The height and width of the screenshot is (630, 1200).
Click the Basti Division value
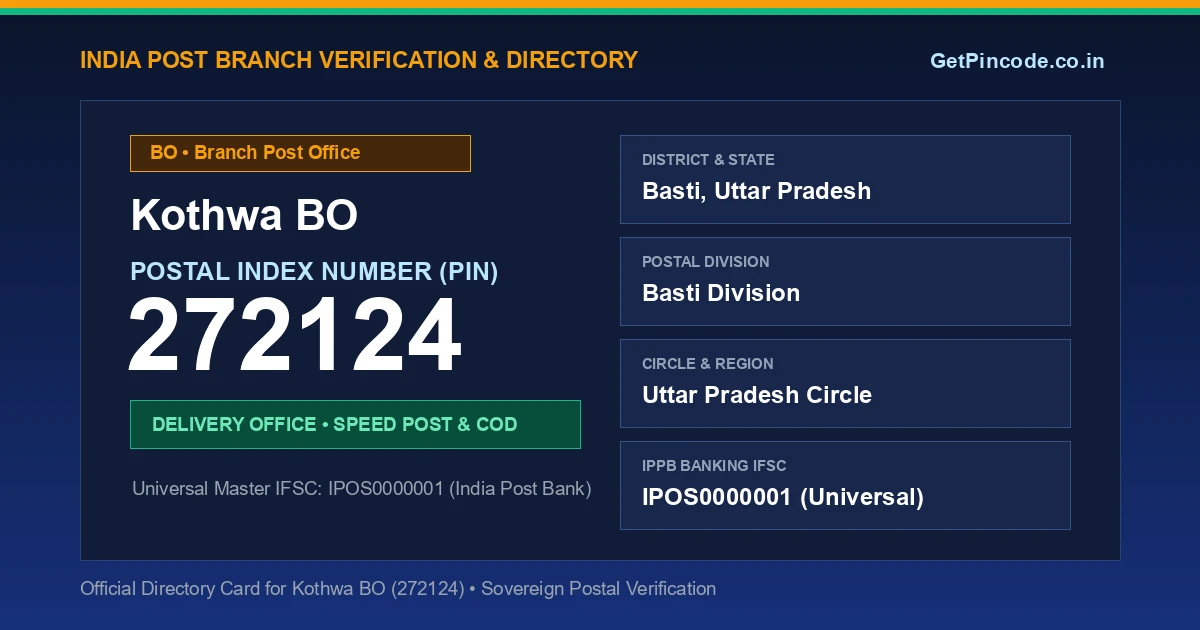(x=721, y=293)
